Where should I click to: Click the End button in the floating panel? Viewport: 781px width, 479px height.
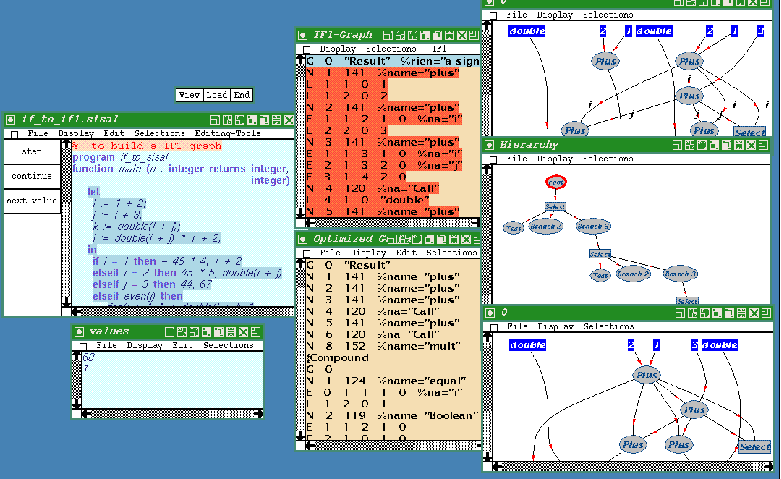[x=242, y=95]
